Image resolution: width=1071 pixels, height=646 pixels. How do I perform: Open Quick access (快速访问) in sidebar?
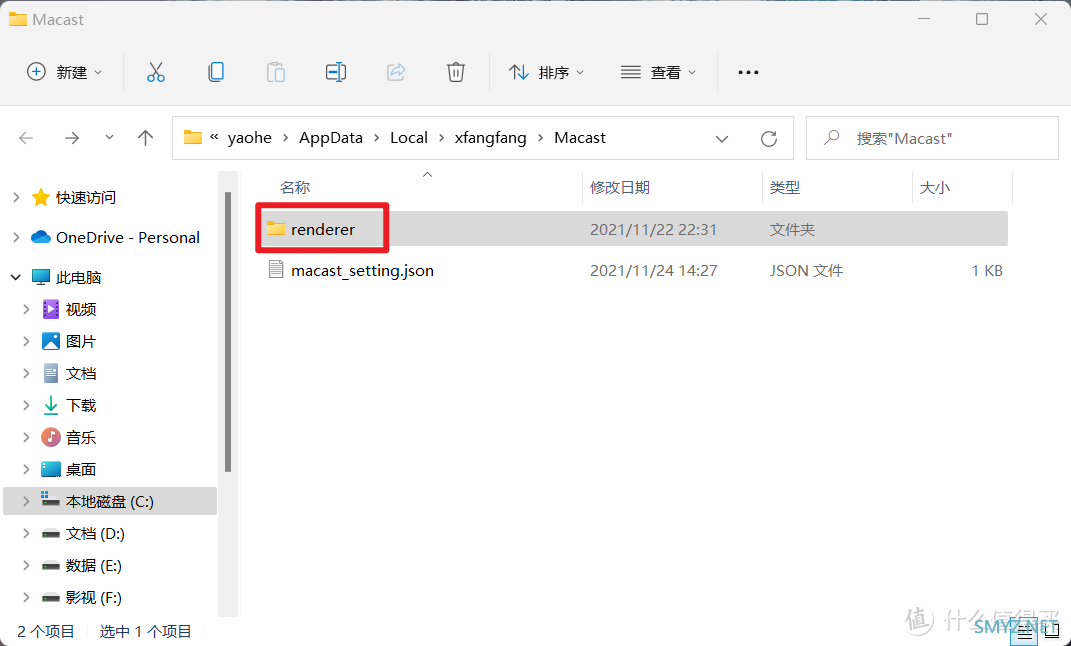point(85,197)
